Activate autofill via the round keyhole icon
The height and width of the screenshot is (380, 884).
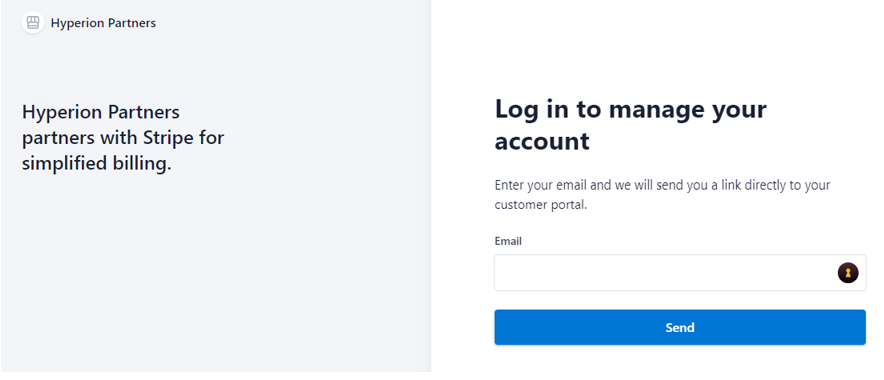847,273
